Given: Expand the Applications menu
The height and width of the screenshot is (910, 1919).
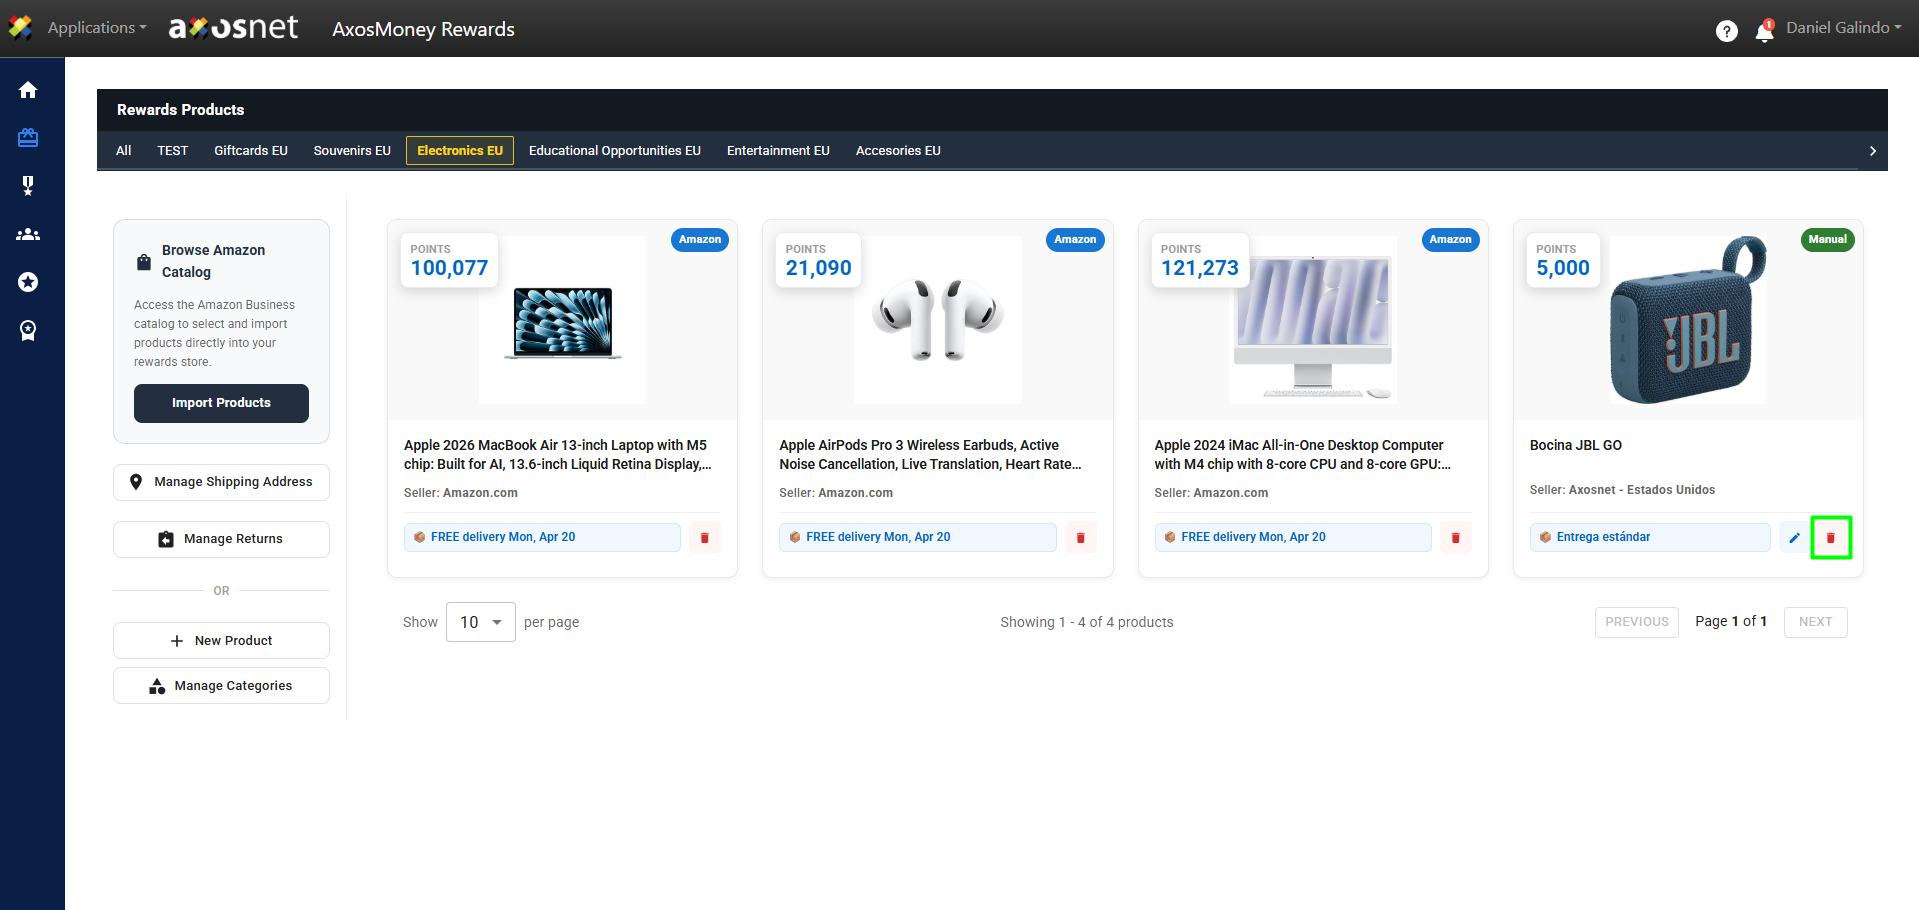Looking at the screenshot, I should pyautogui.click(x=96, y=28).
